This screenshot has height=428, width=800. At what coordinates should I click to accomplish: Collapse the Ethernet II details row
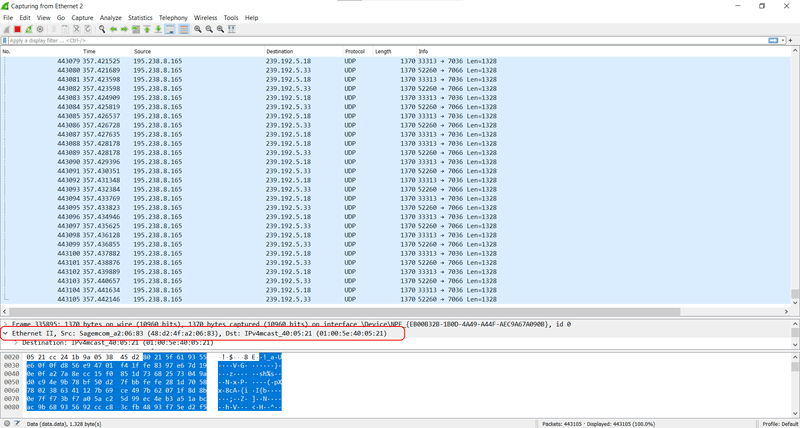6,333
